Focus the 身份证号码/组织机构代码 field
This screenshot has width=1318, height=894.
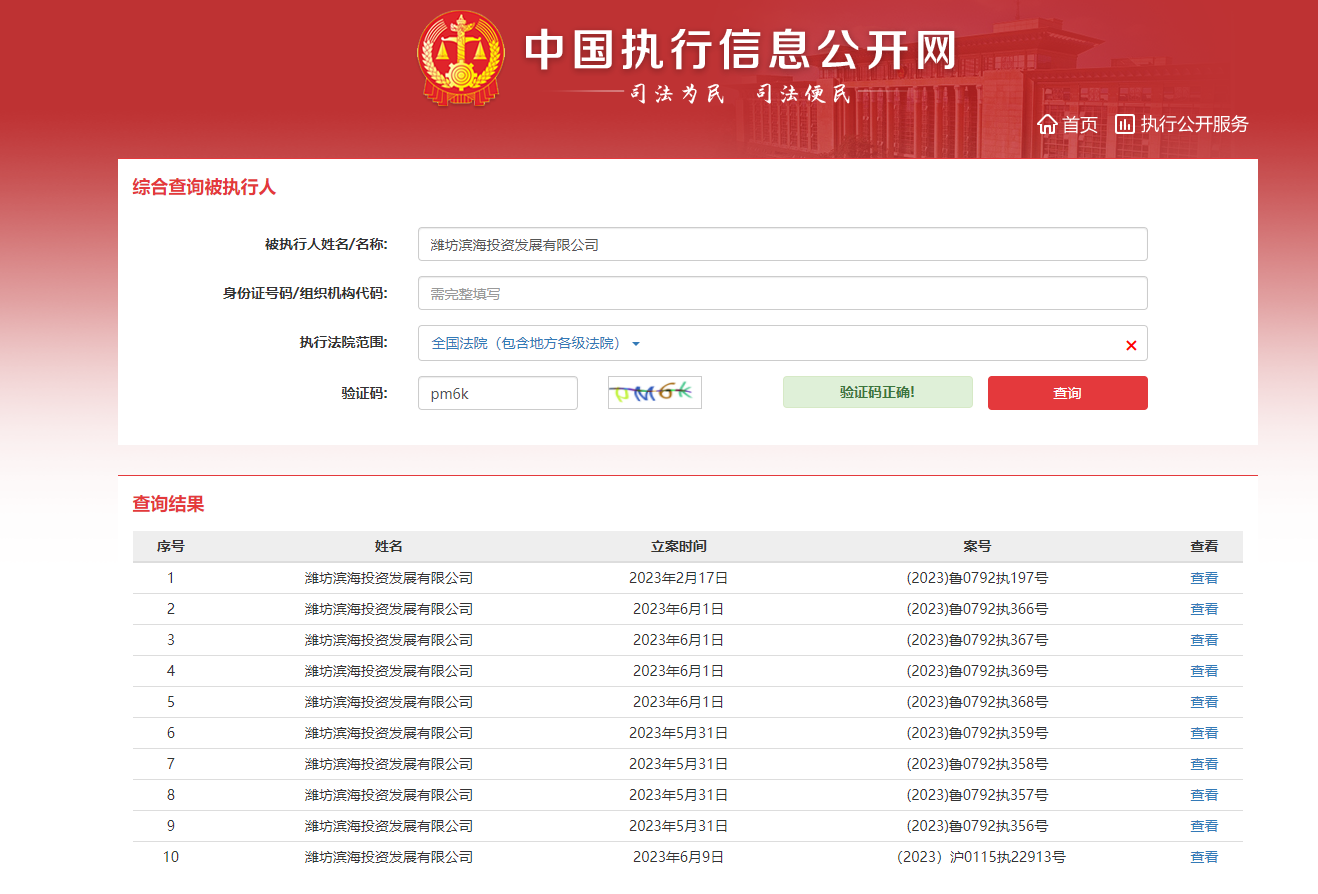click(782, 293)
